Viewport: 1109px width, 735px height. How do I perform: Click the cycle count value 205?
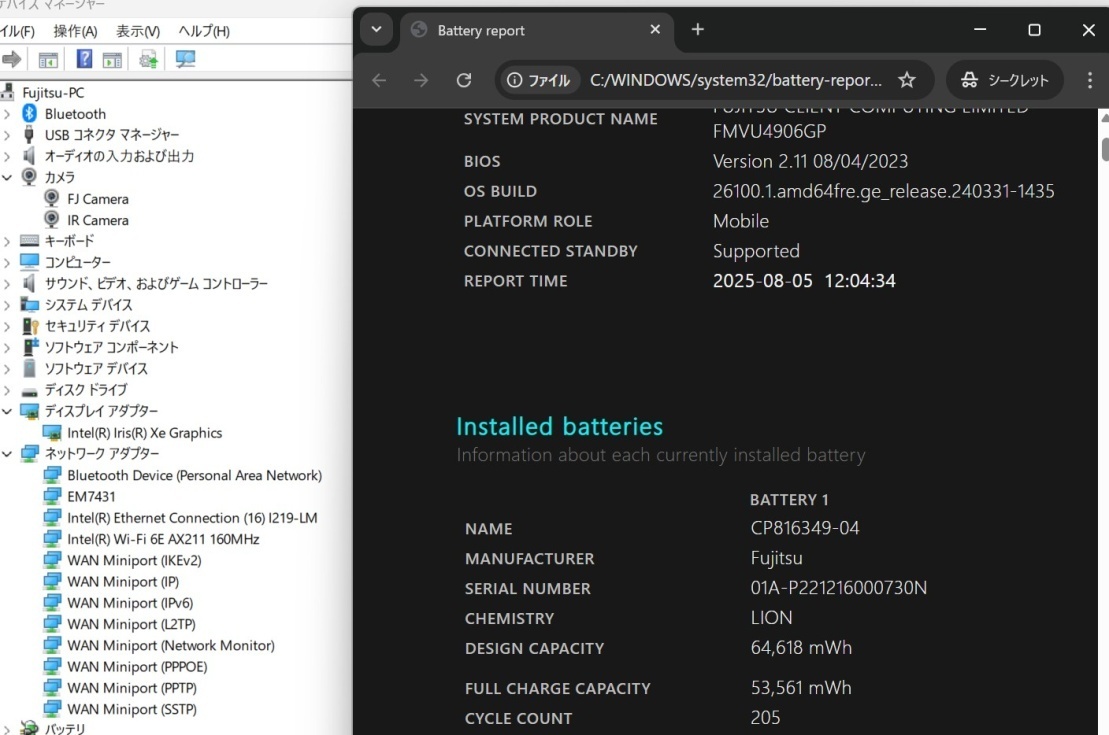coord(765,718)
